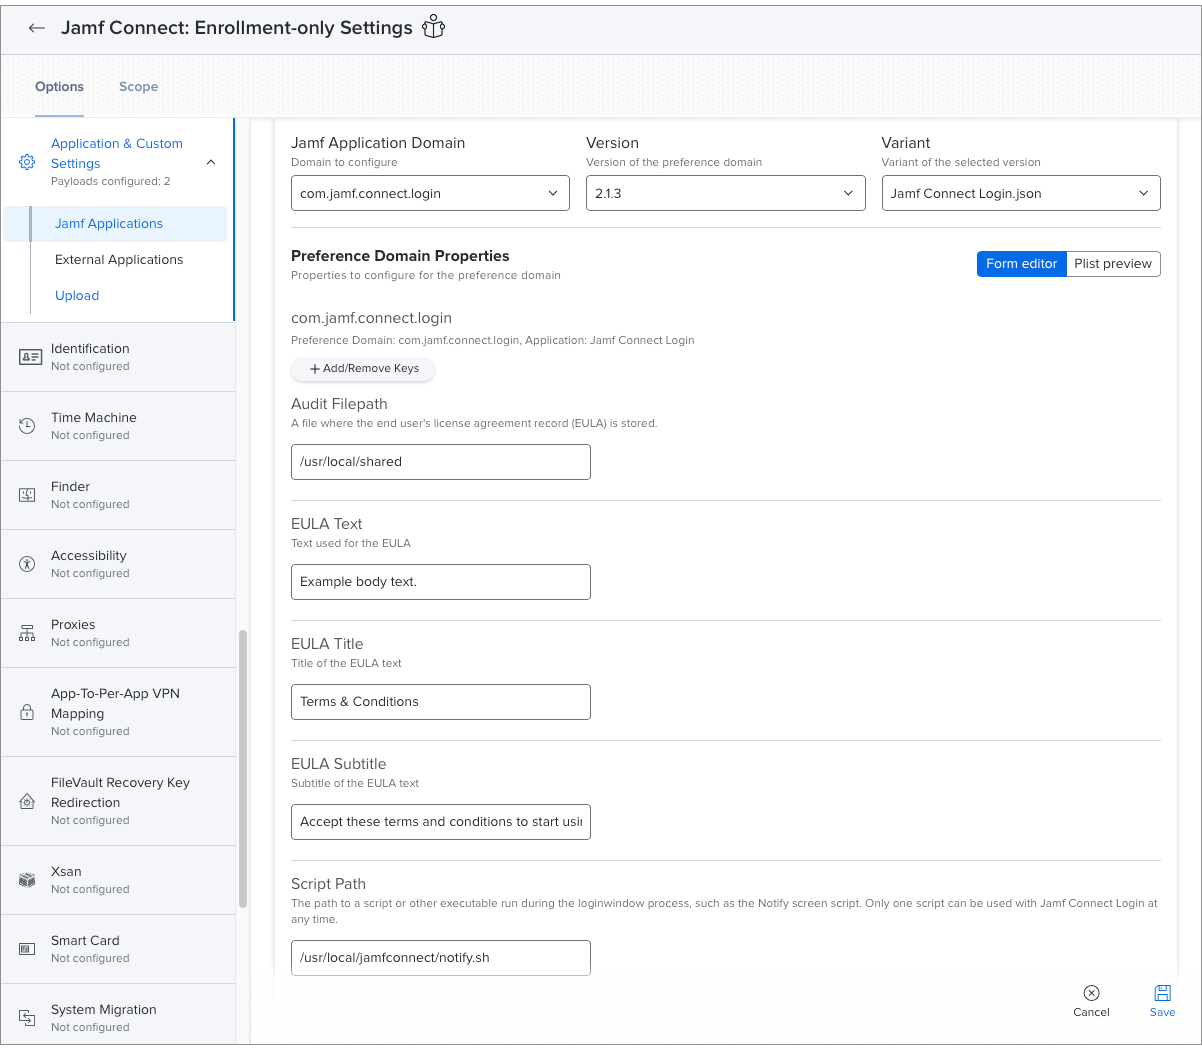Select App-To-Per-App VPN Mapping payload
1202x1050 pixels.
point(118,712)
